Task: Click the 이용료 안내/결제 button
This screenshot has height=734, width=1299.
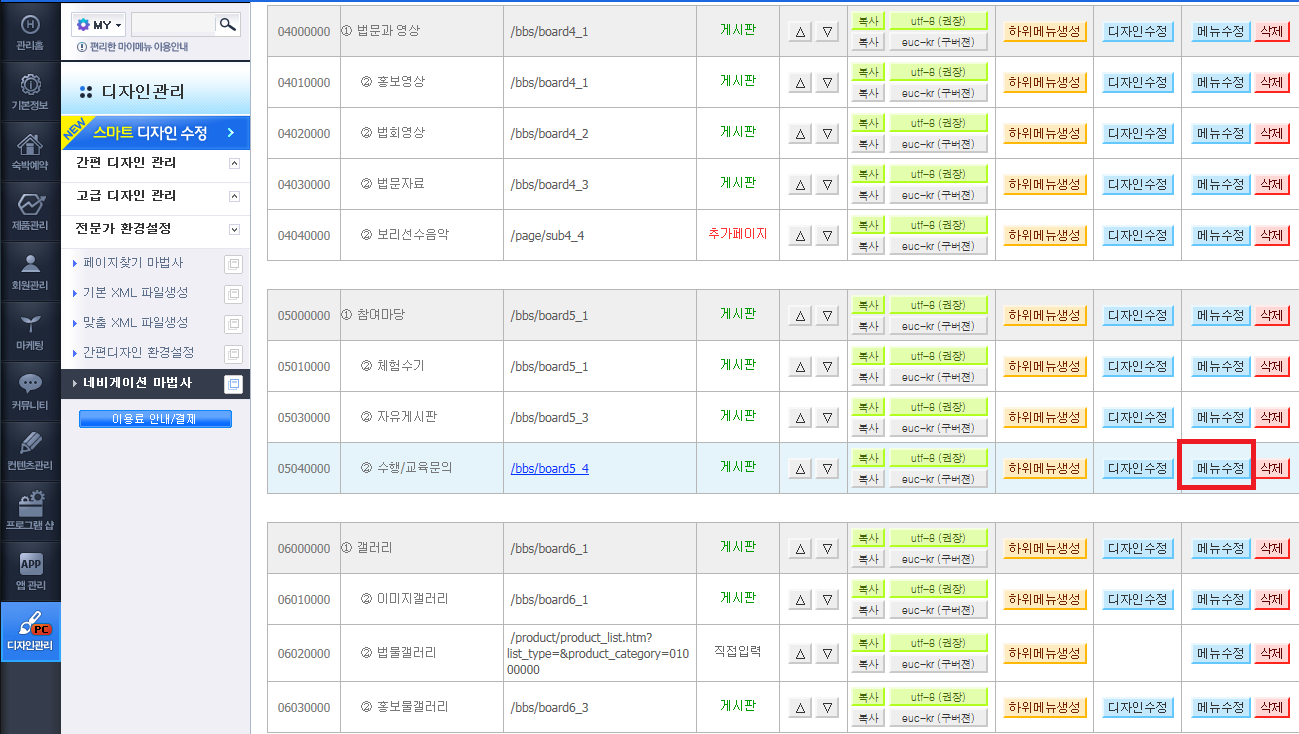Action: pyautogui.click(x=155, y=419)
